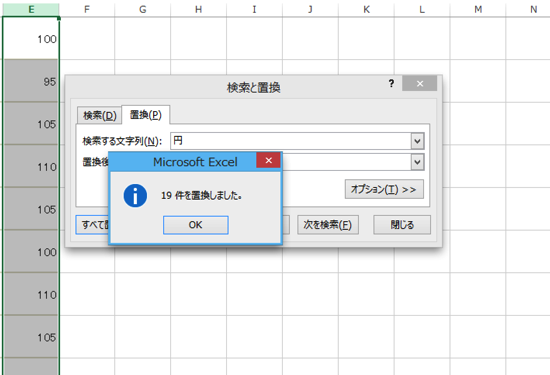Screen dimensions: 550x375
Task: Close the 検索と置換 dialog with X
Action: tap(420, 83)
